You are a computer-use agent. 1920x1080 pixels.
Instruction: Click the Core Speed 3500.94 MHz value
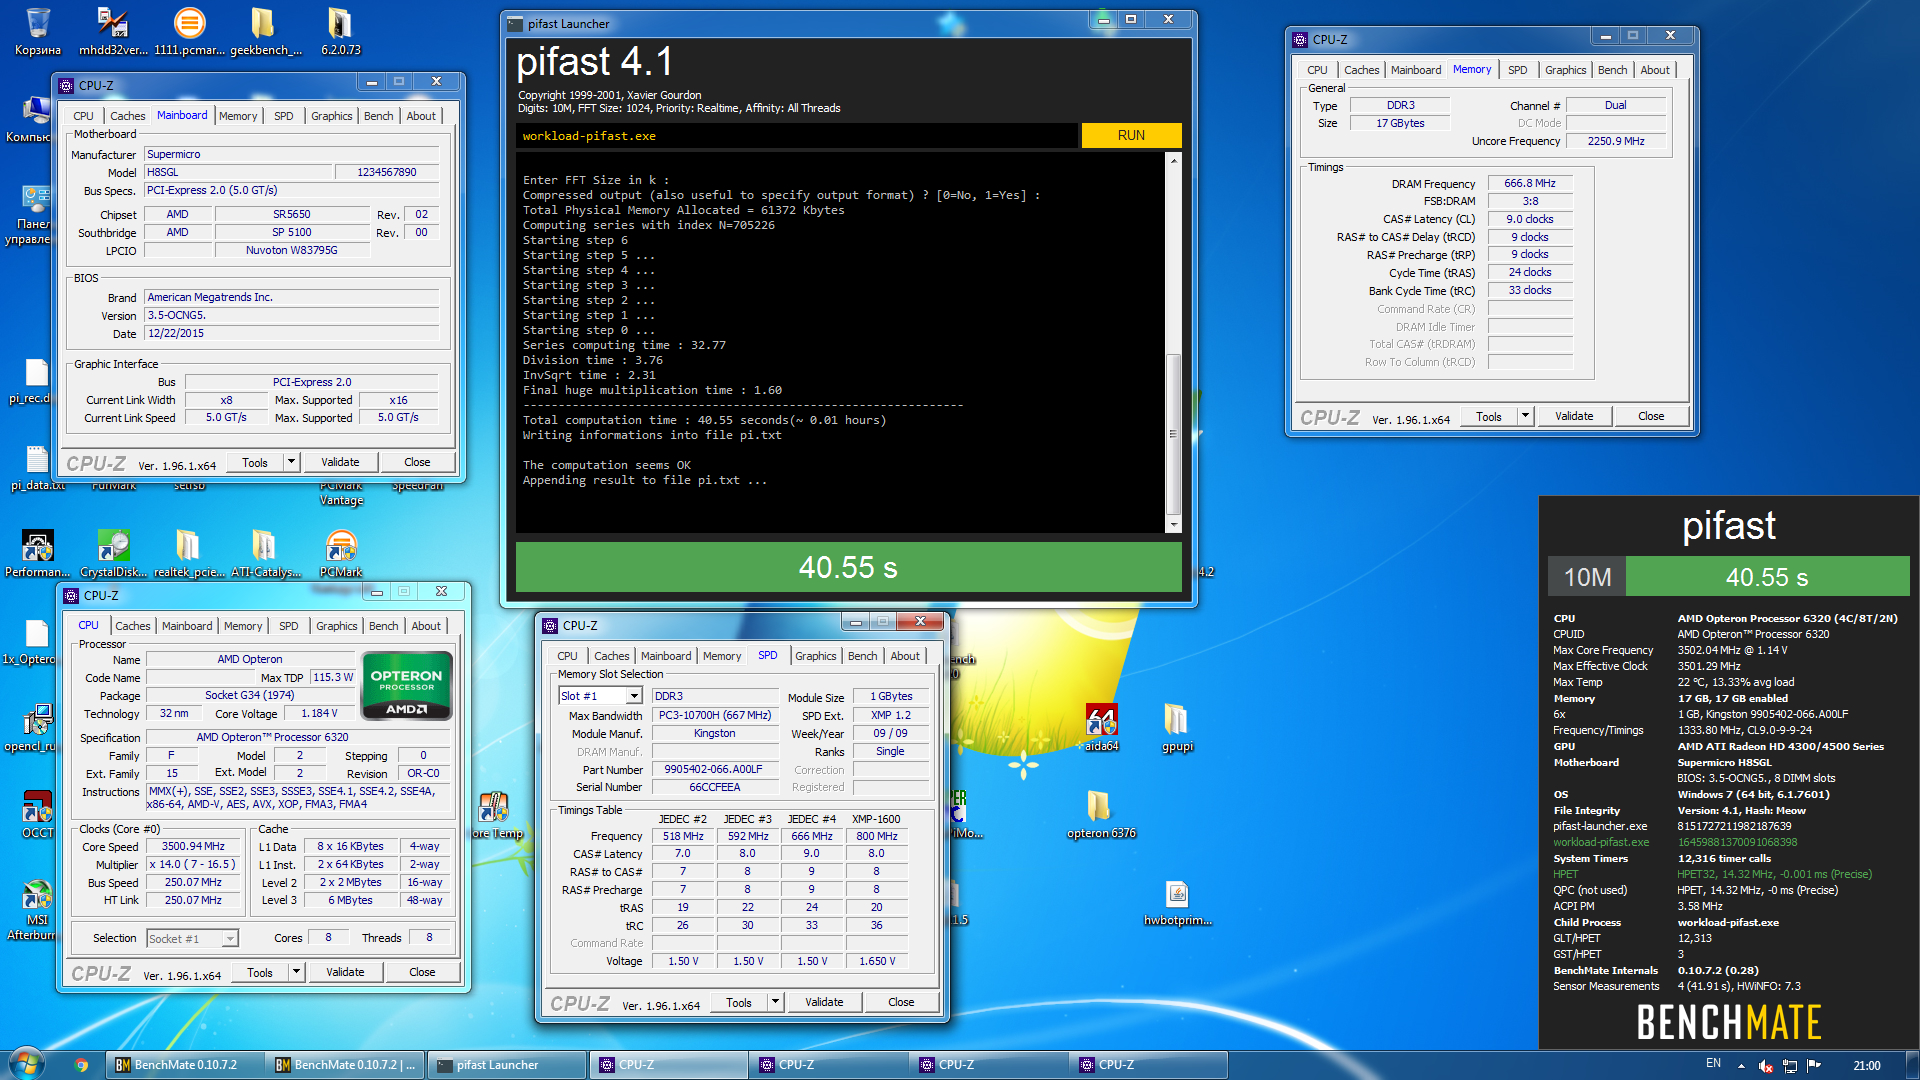coord(194,846)
